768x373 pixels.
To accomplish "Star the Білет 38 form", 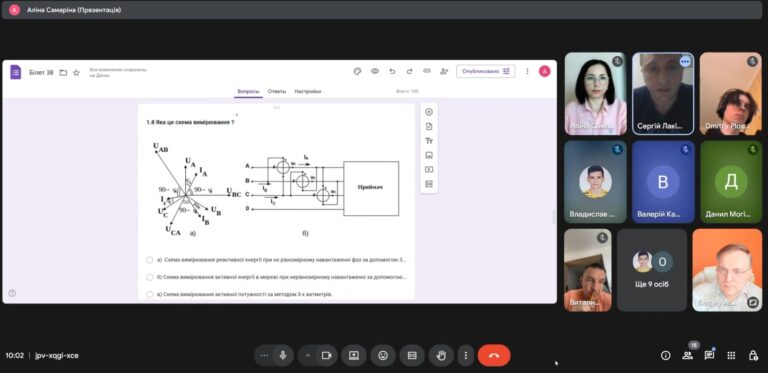I will (76, 72).
